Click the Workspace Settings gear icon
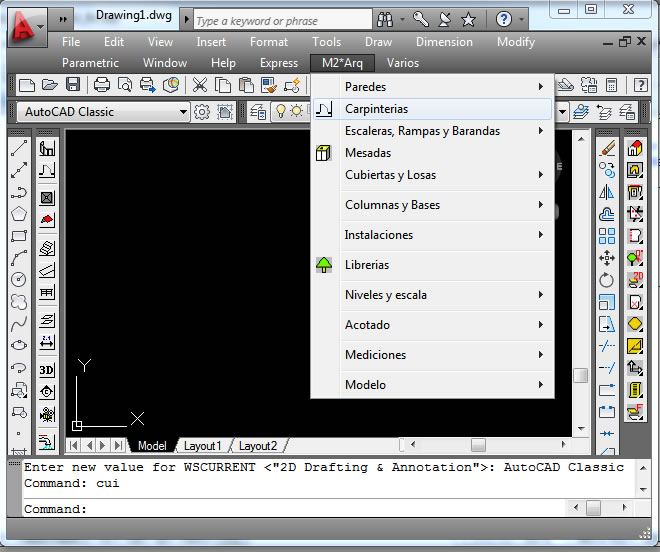This screenshot has height=552, width=660. pos(202,112)
